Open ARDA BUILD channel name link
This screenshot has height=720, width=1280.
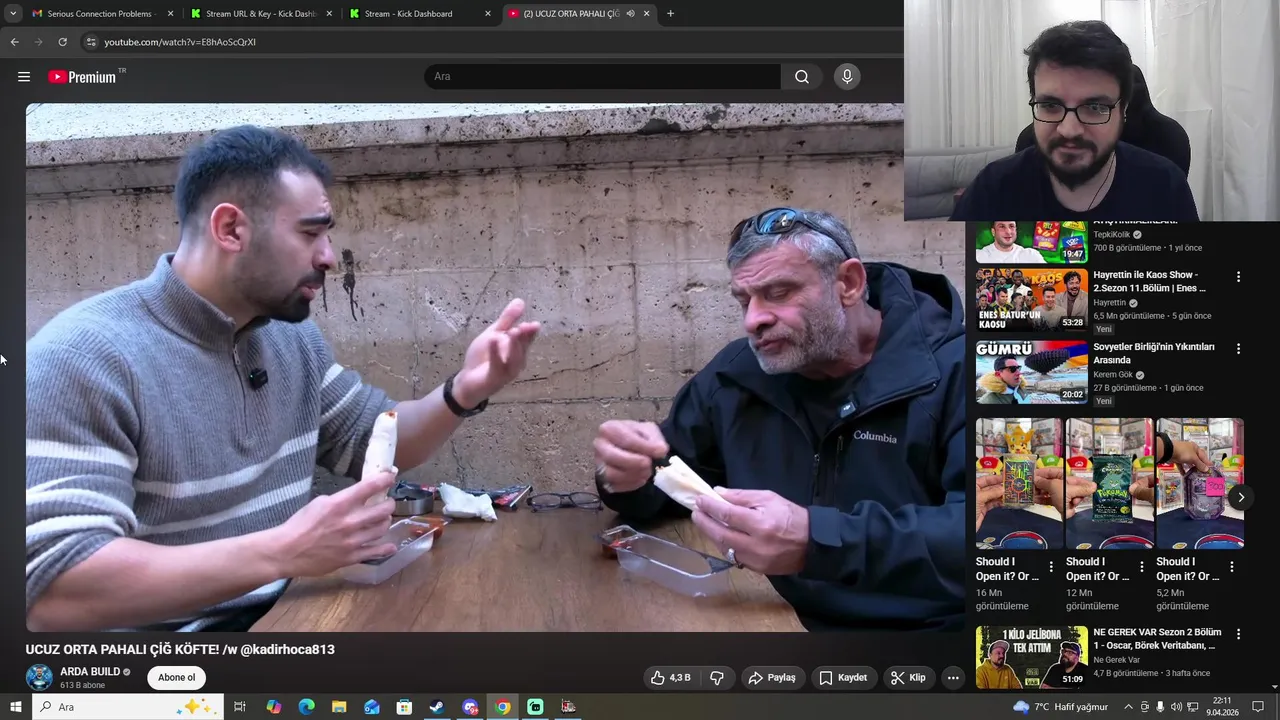coord(90,672)
